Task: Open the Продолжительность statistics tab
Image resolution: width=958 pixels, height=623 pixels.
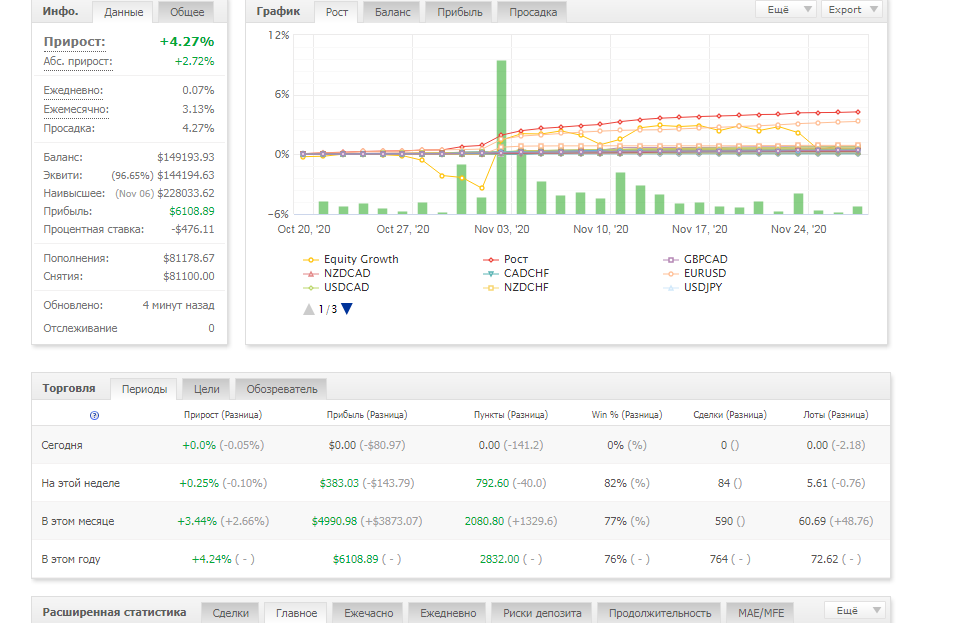Action: (x=660, y=613)
